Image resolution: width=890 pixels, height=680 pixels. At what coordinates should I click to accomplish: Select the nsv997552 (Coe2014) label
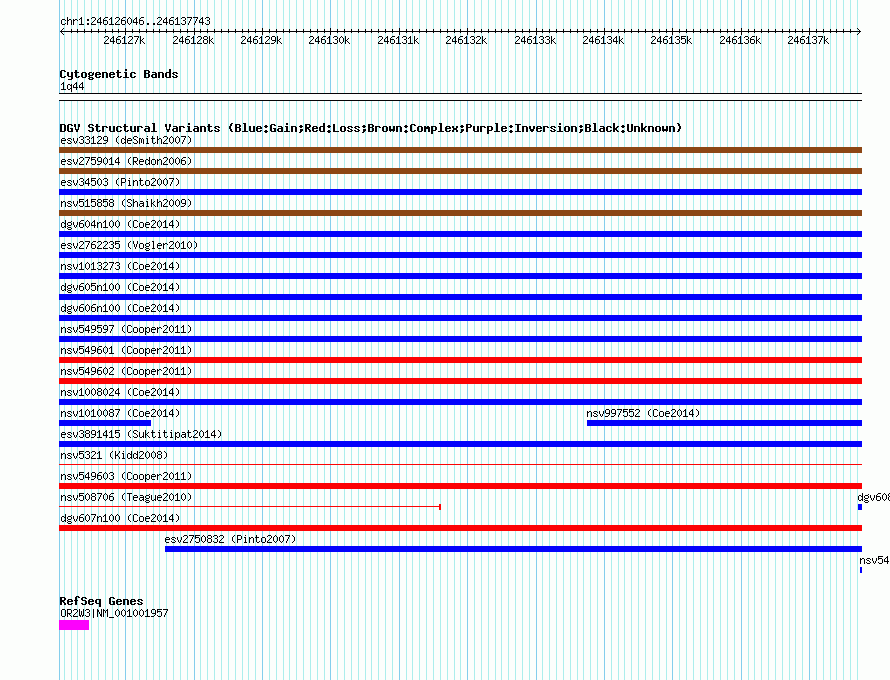(x=643, y=413)
